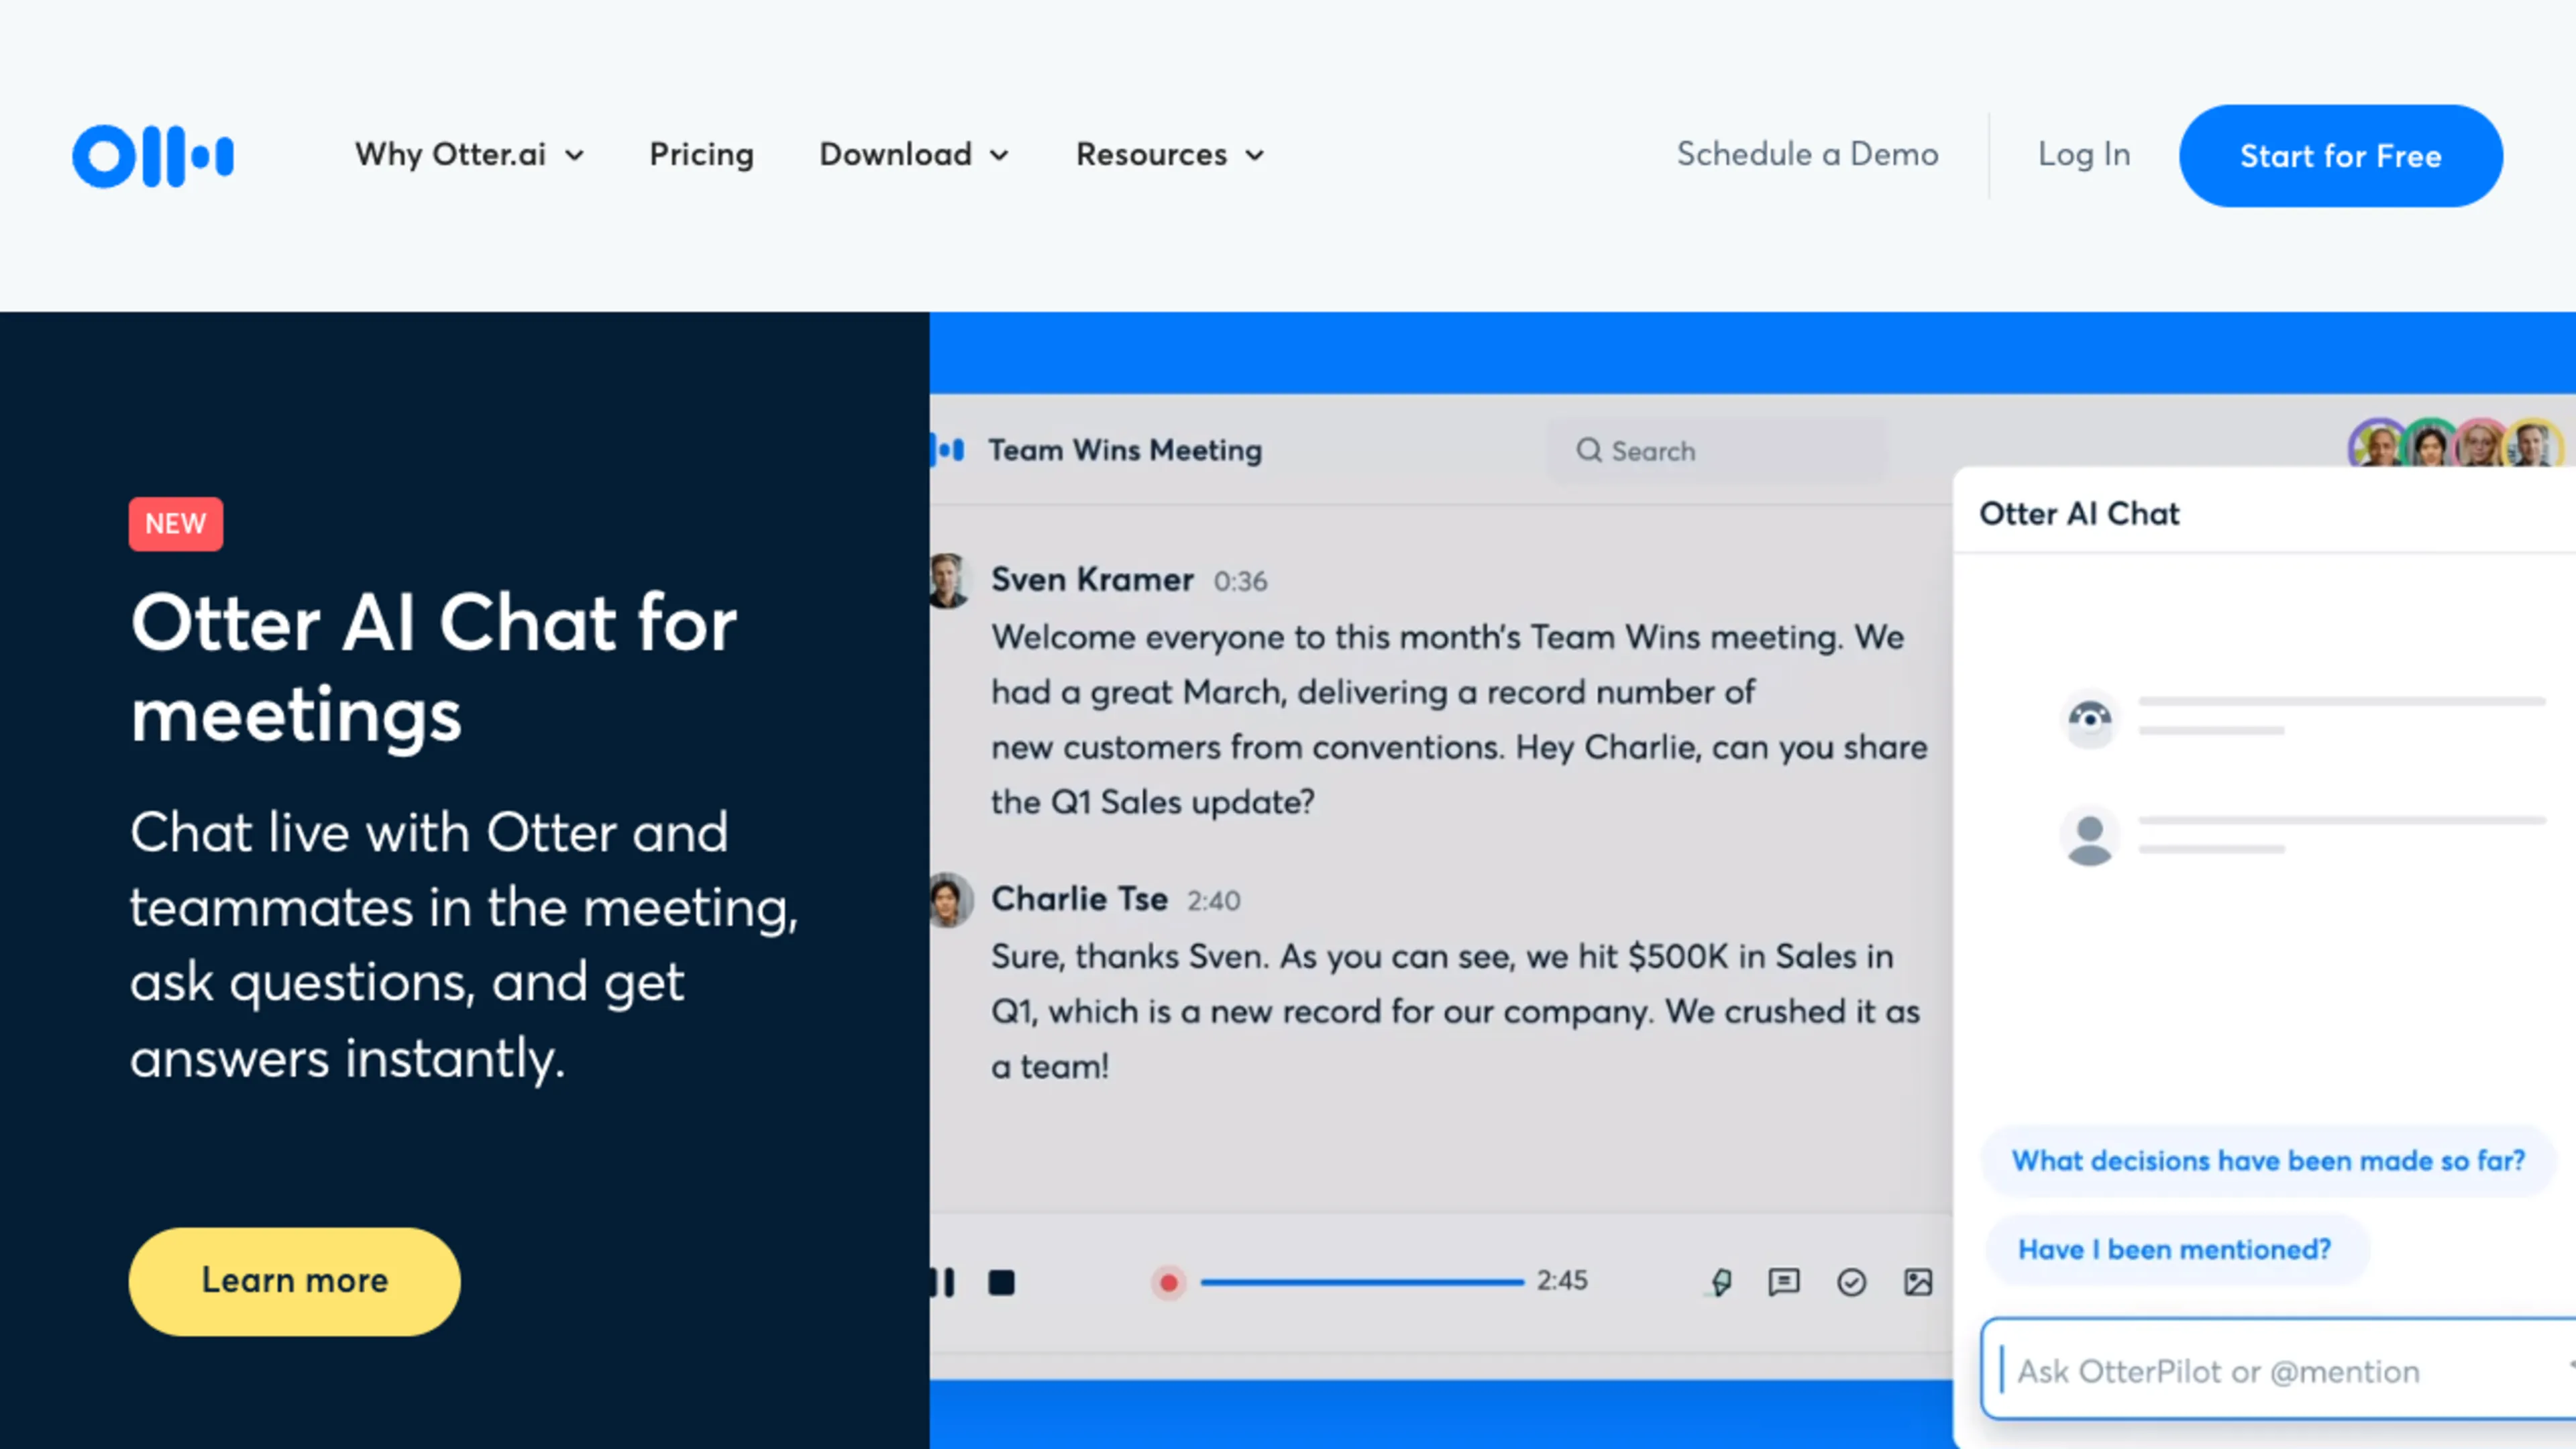2576x1449 pixels.
Task: Click the Log In link
Action: (x=2084, y=154)
